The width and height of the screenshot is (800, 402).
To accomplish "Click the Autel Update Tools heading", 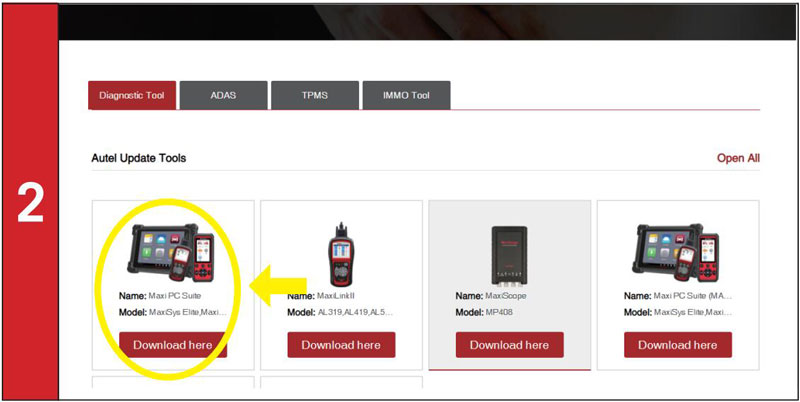I will click(139, 158).
